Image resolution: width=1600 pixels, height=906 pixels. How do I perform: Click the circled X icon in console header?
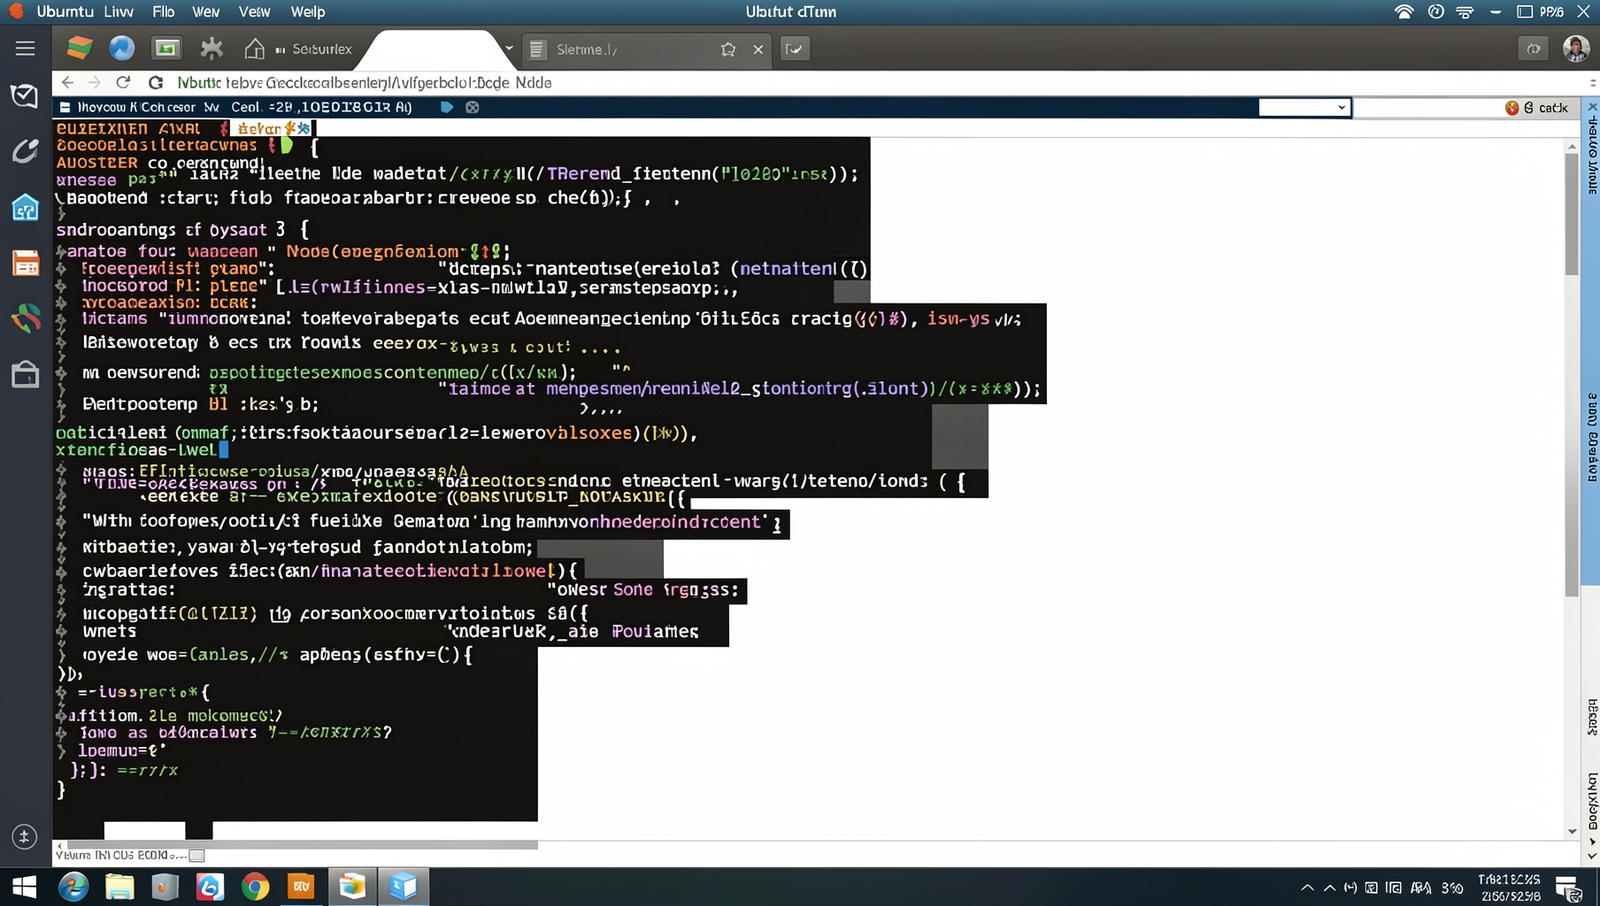472,107
